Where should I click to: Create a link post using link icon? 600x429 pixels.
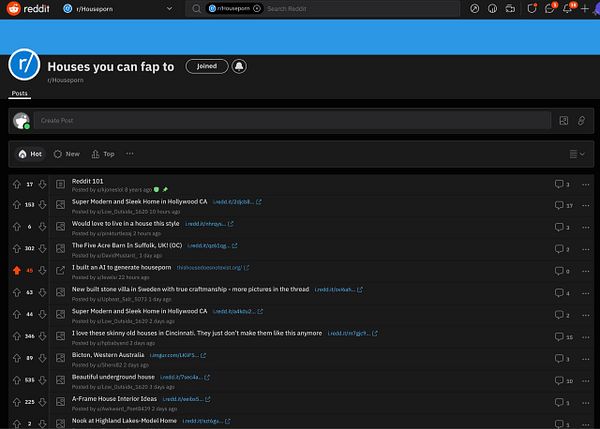[581, 121]
